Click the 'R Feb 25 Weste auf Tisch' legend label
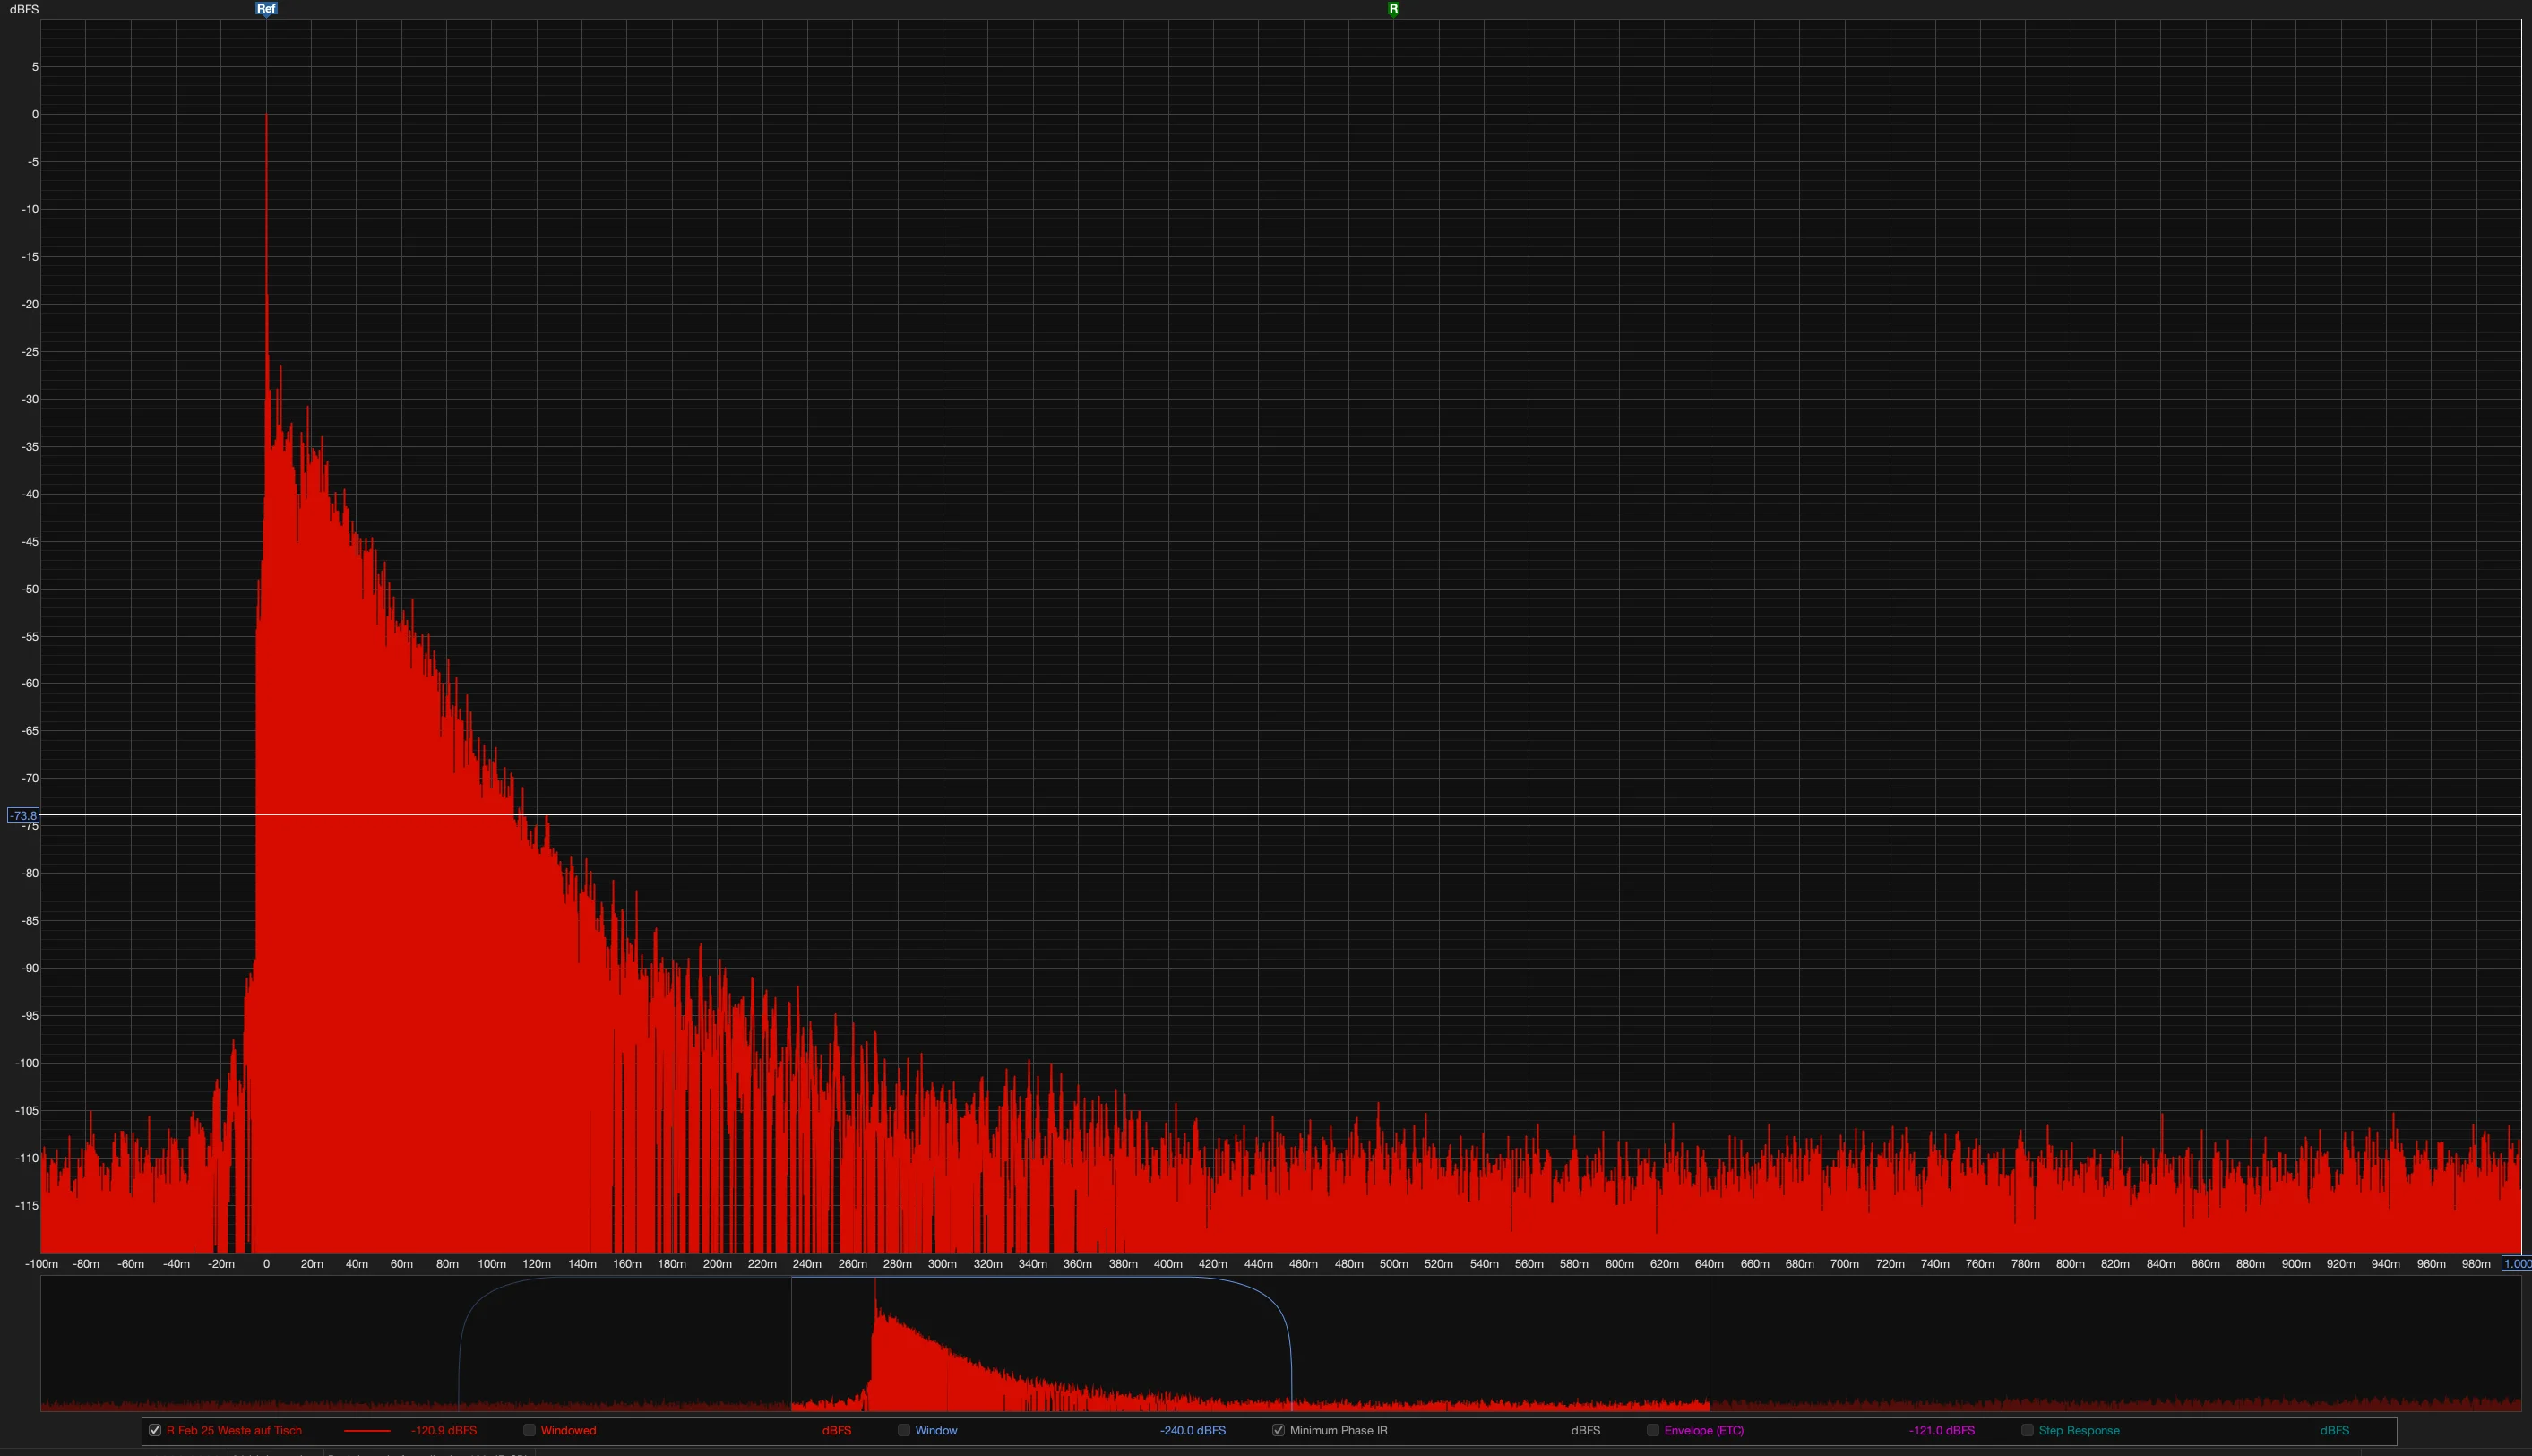The width and height of the screenshot is (2532, 1456). click(234, 1430)
